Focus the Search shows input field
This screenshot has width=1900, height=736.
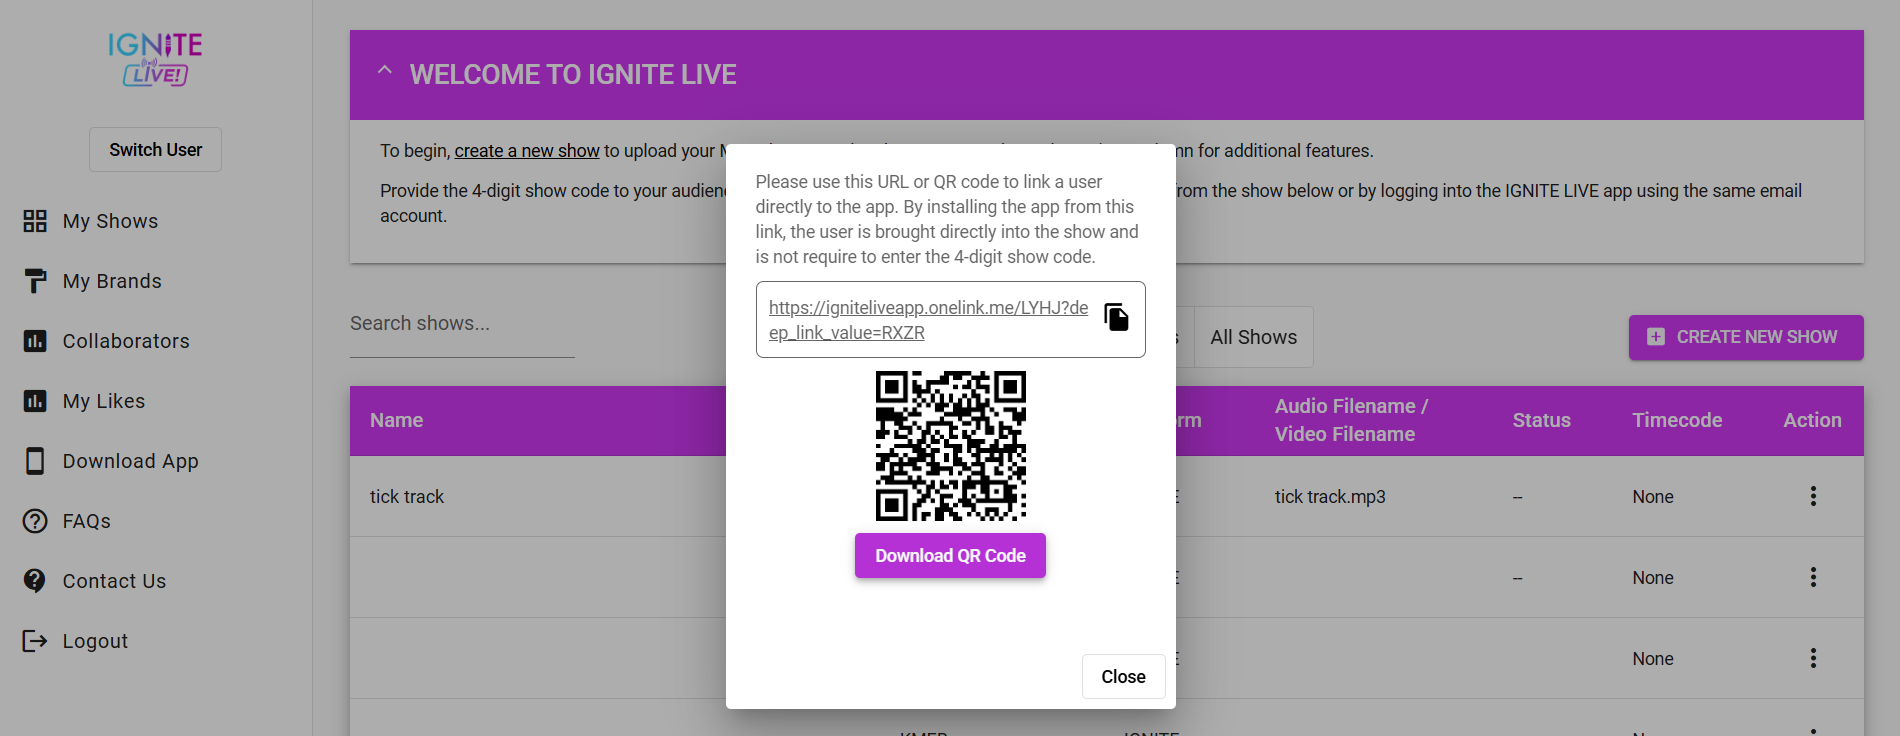[x=461, y=324]
